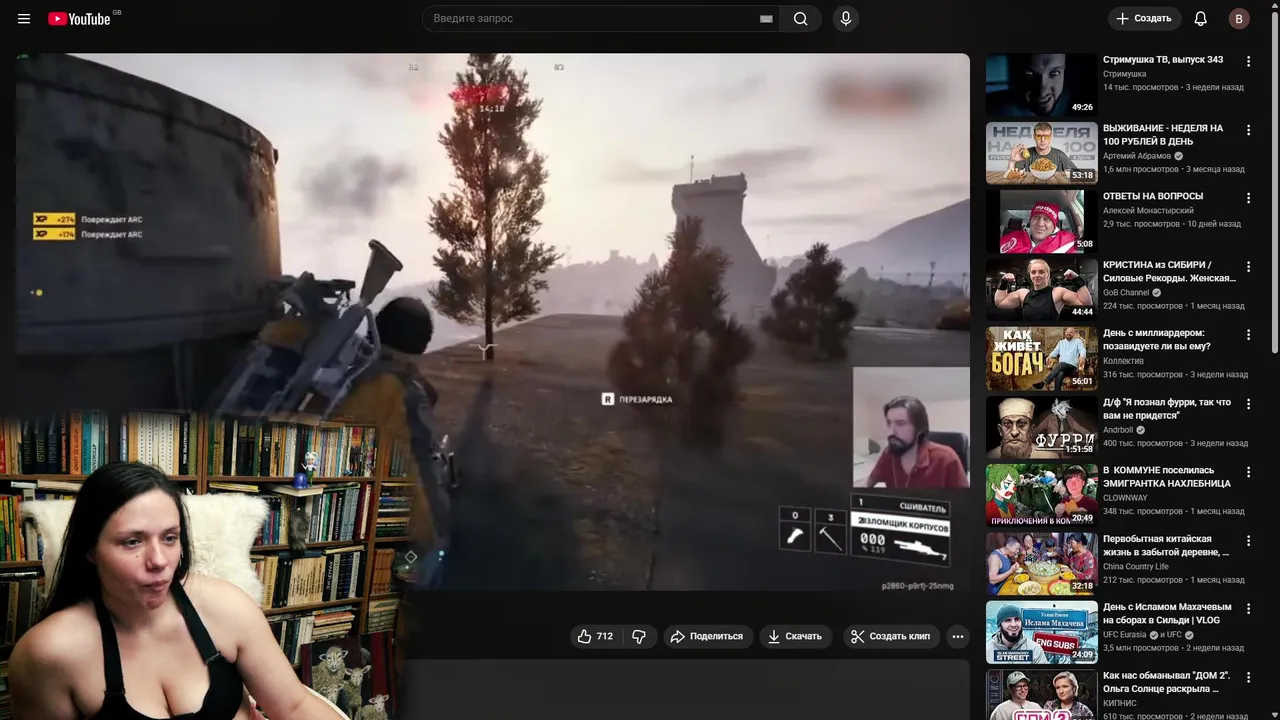
Task: Open options menu for ОТВЕТЫ НА ВОПРОСЫ
Action: point(1248,198)
